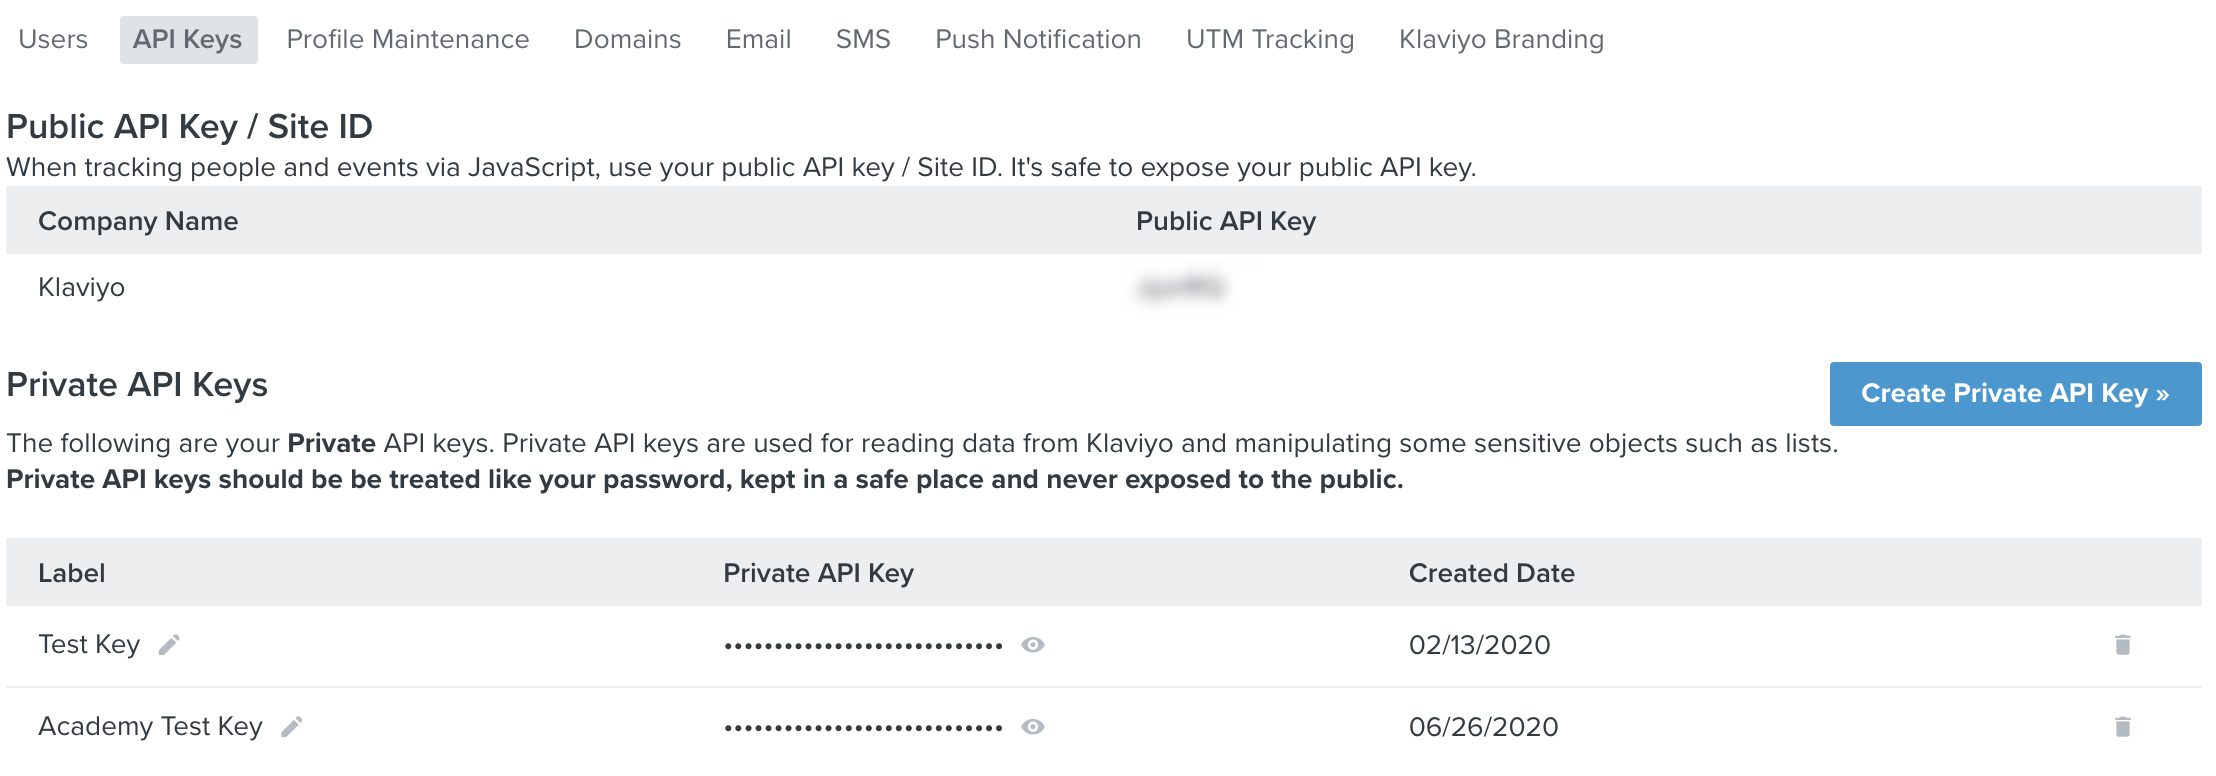2216x776 pixels.
Task: Switch to Profile Maintenance tab
Action: [408, 40]
